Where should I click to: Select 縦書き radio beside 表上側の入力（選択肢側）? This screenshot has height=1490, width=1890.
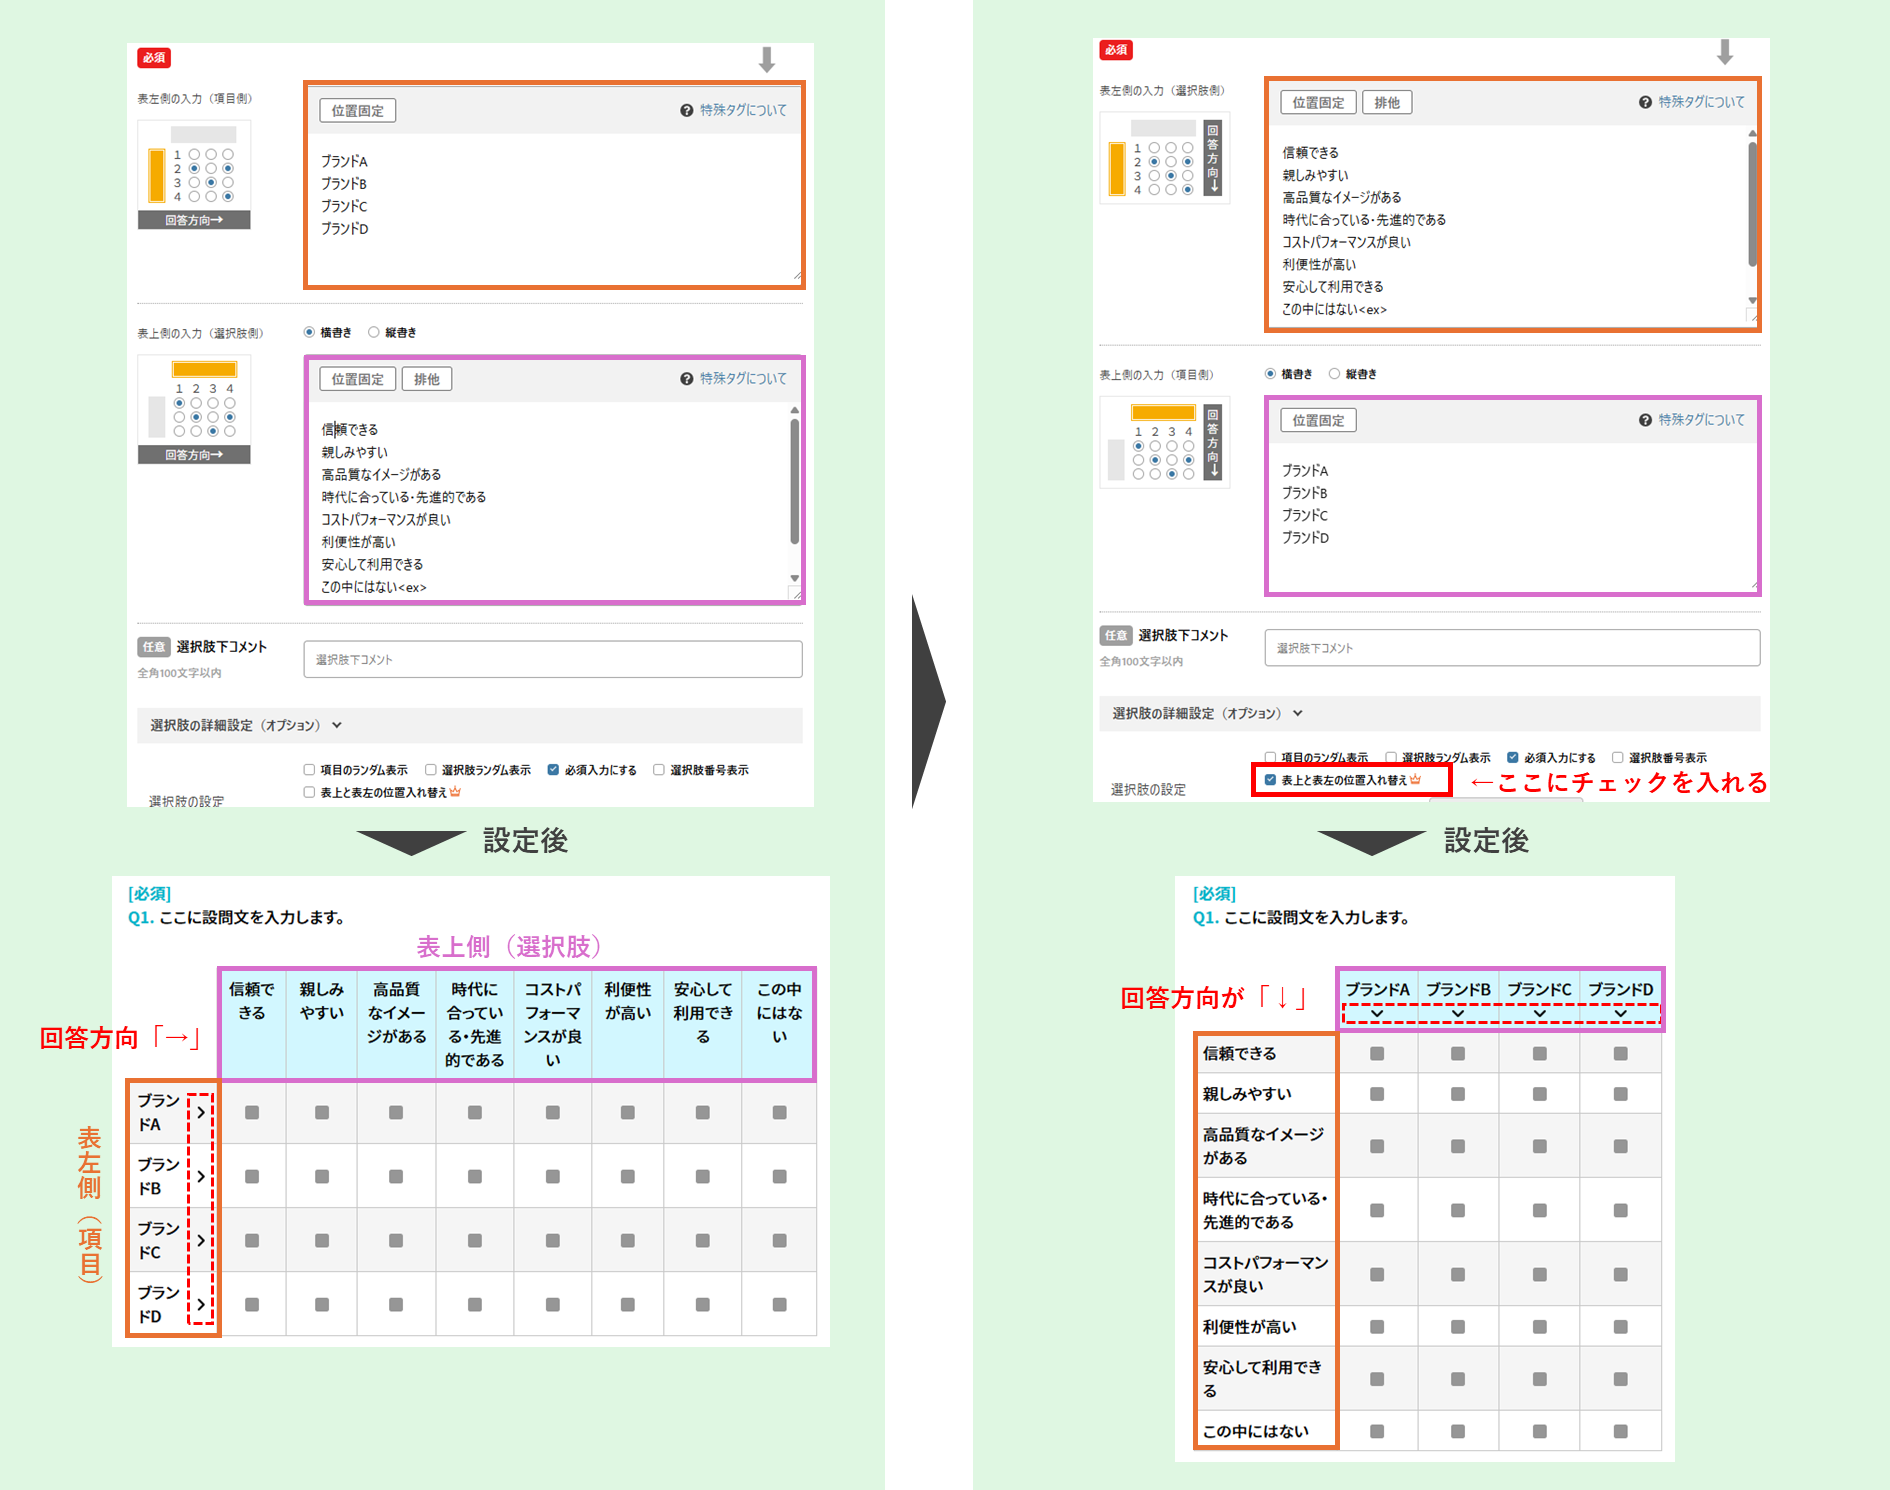[374, 332]
